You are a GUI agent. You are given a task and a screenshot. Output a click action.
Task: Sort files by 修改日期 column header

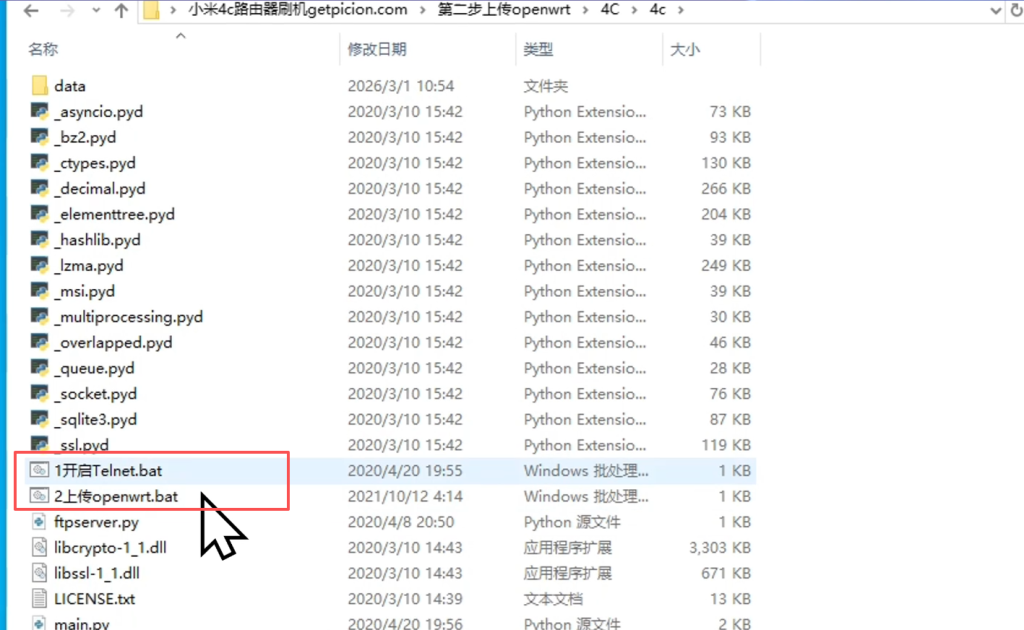pos(377,49)
